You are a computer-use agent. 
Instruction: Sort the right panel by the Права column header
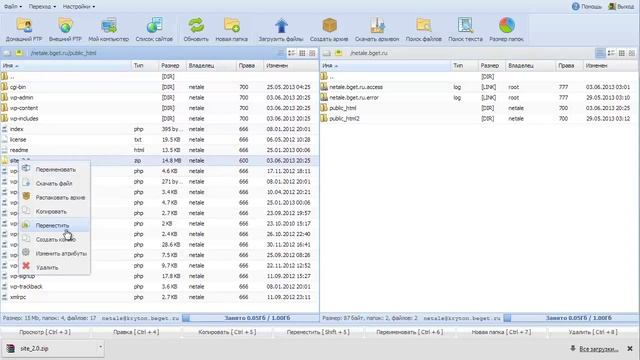(x=569, y=65)
